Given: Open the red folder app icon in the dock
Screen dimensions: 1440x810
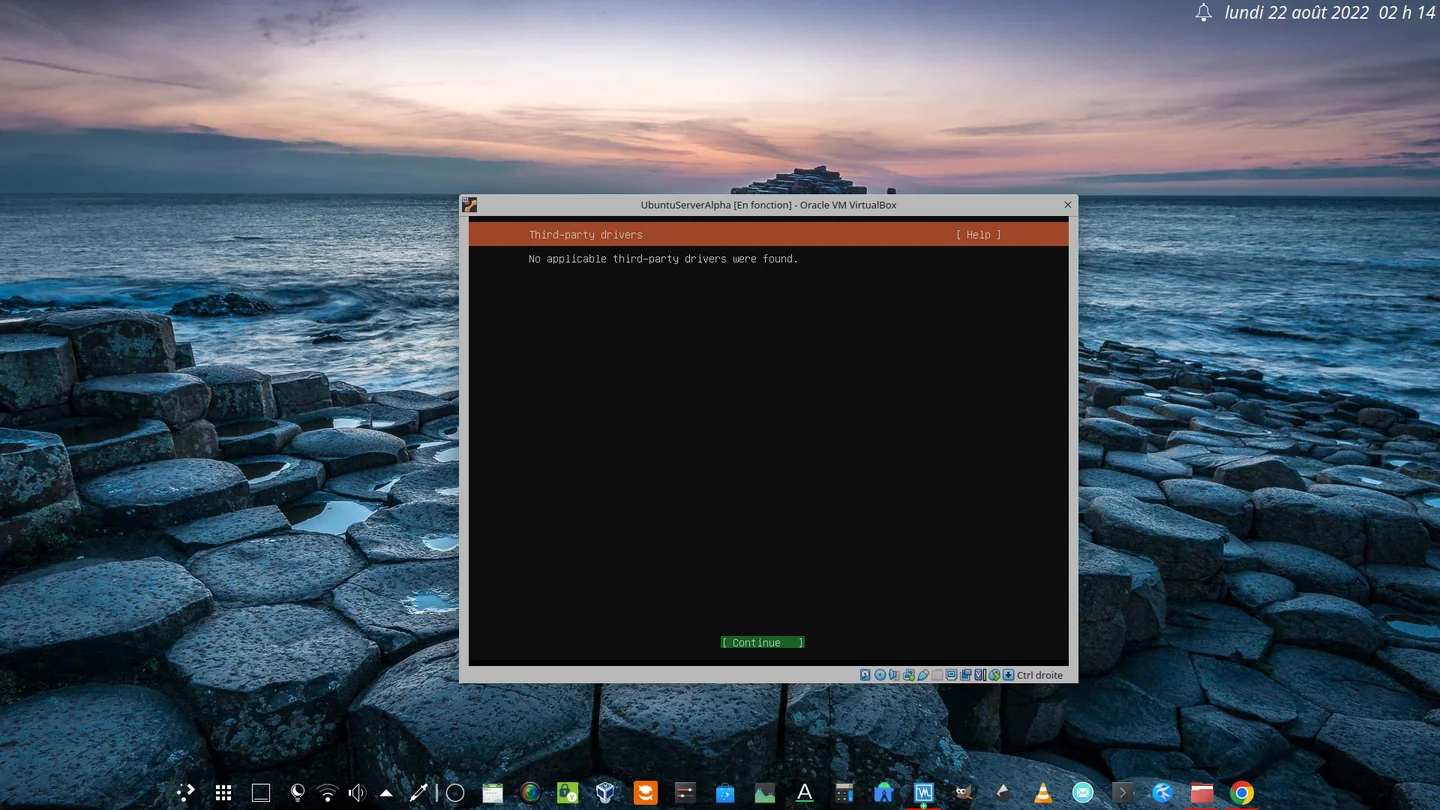Looking at the screenshot, I should pos(1202,793).
